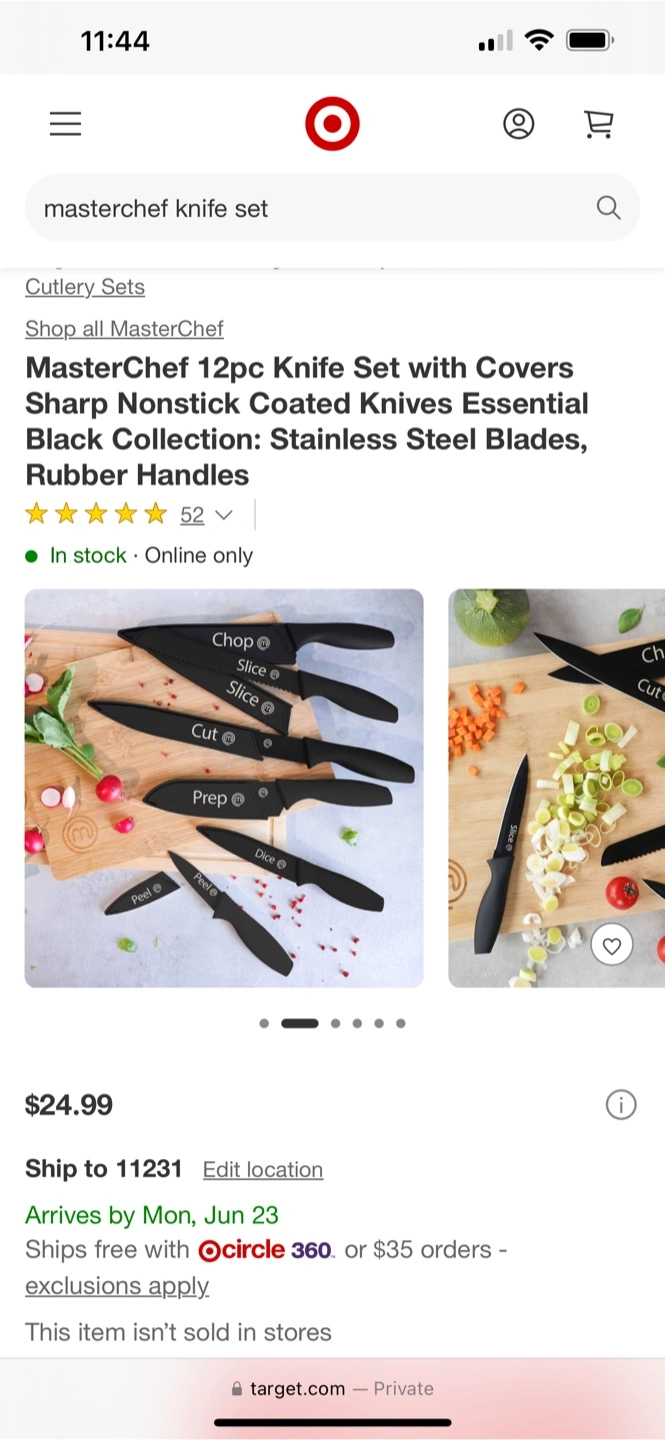Viewport: 665px width, 1440px height.
Task: Favorite the item with heart icon
Action: (612, 944)
